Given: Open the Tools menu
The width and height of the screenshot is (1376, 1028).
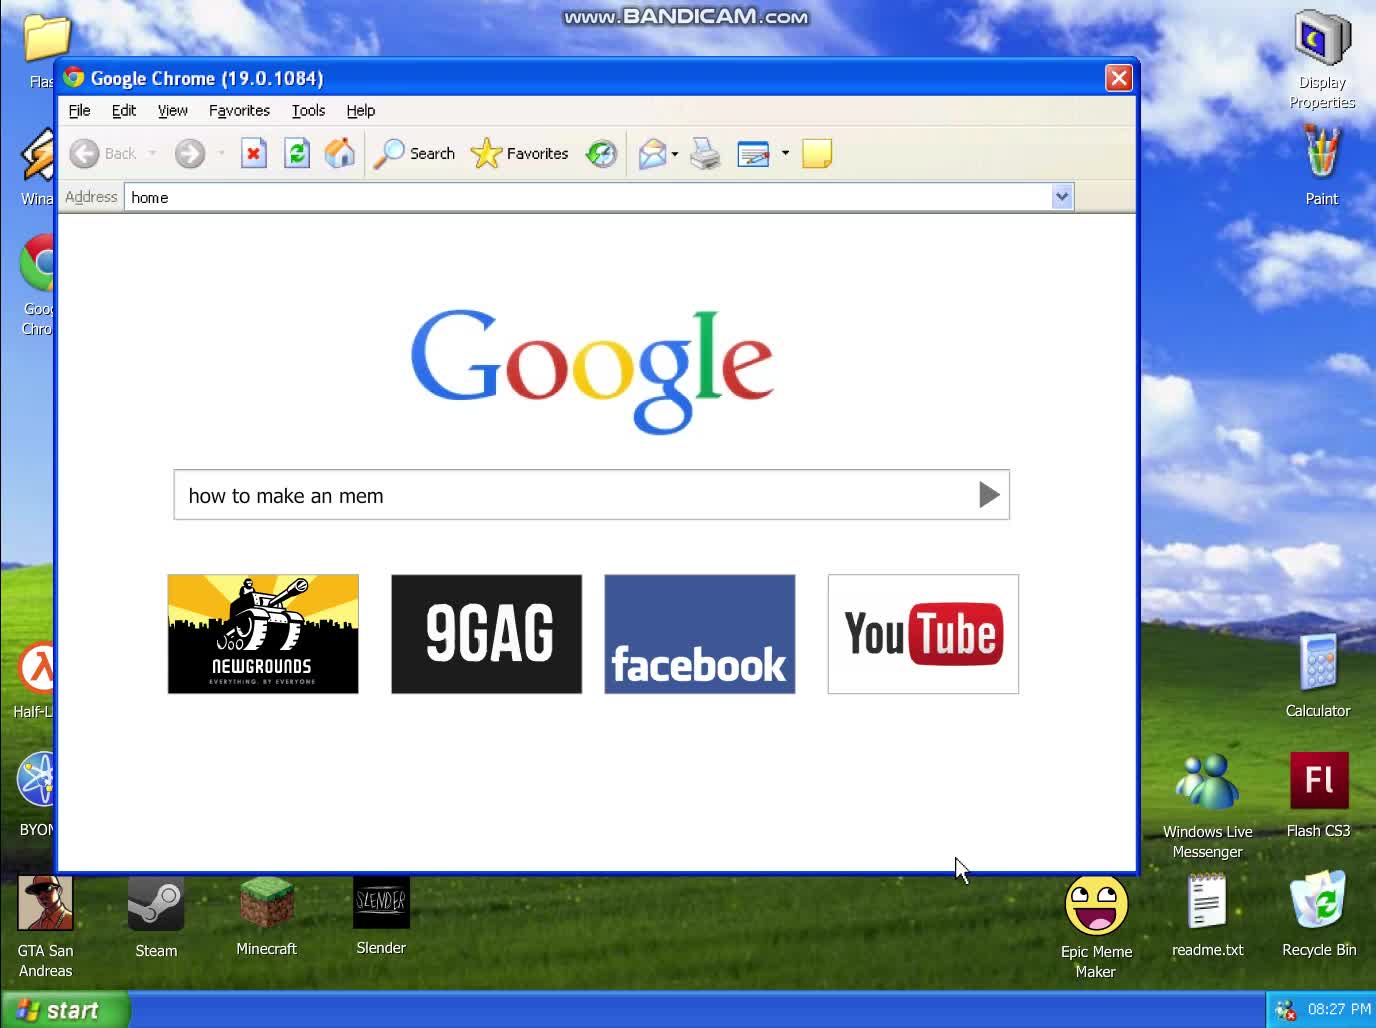Looking at the screenshot, I should point(308,111).
